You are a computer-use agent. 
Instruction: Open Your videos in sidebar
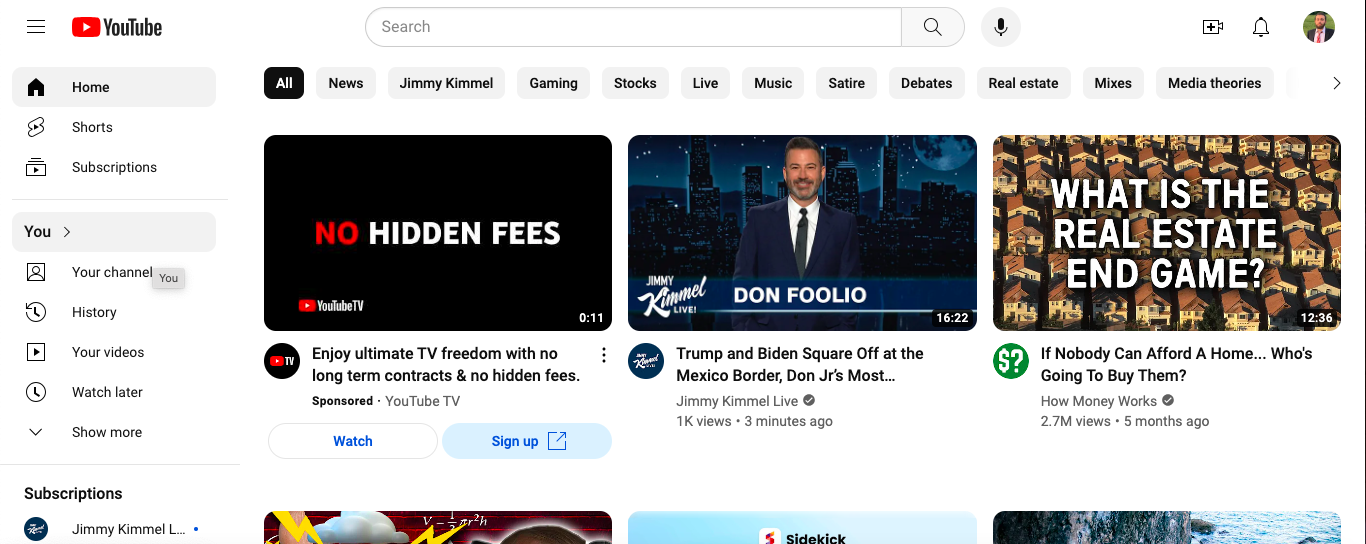click(114, 352)
